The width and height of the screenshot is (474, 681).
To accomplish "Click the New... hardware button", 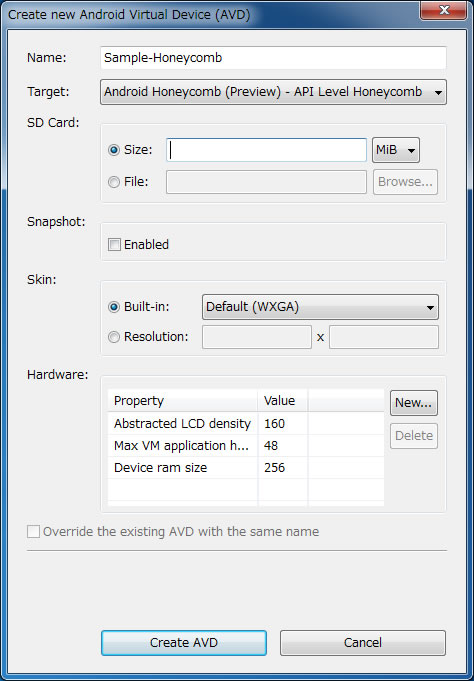I will (x=414, y=403).
